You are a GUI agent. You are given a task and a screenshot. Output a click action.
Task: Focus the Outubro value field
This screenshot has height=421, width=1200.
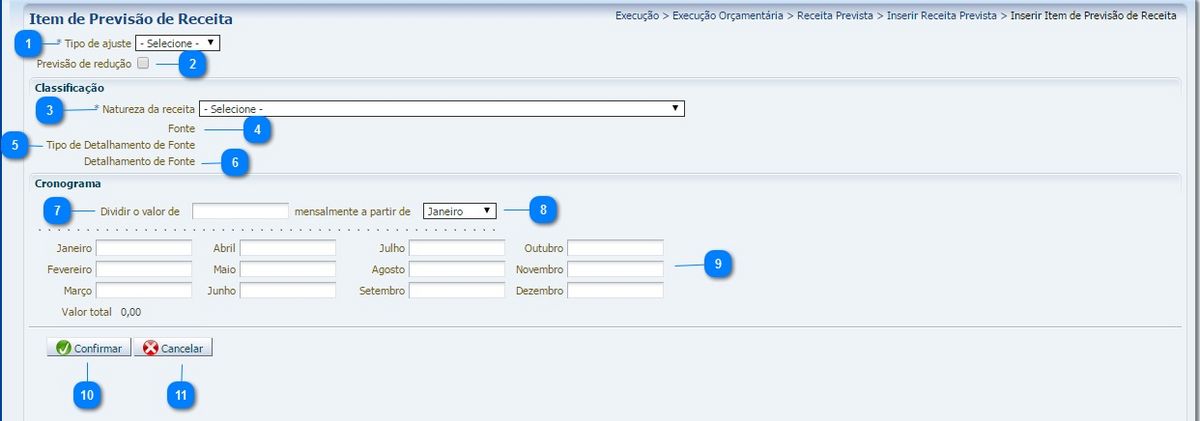coord(615,248)
